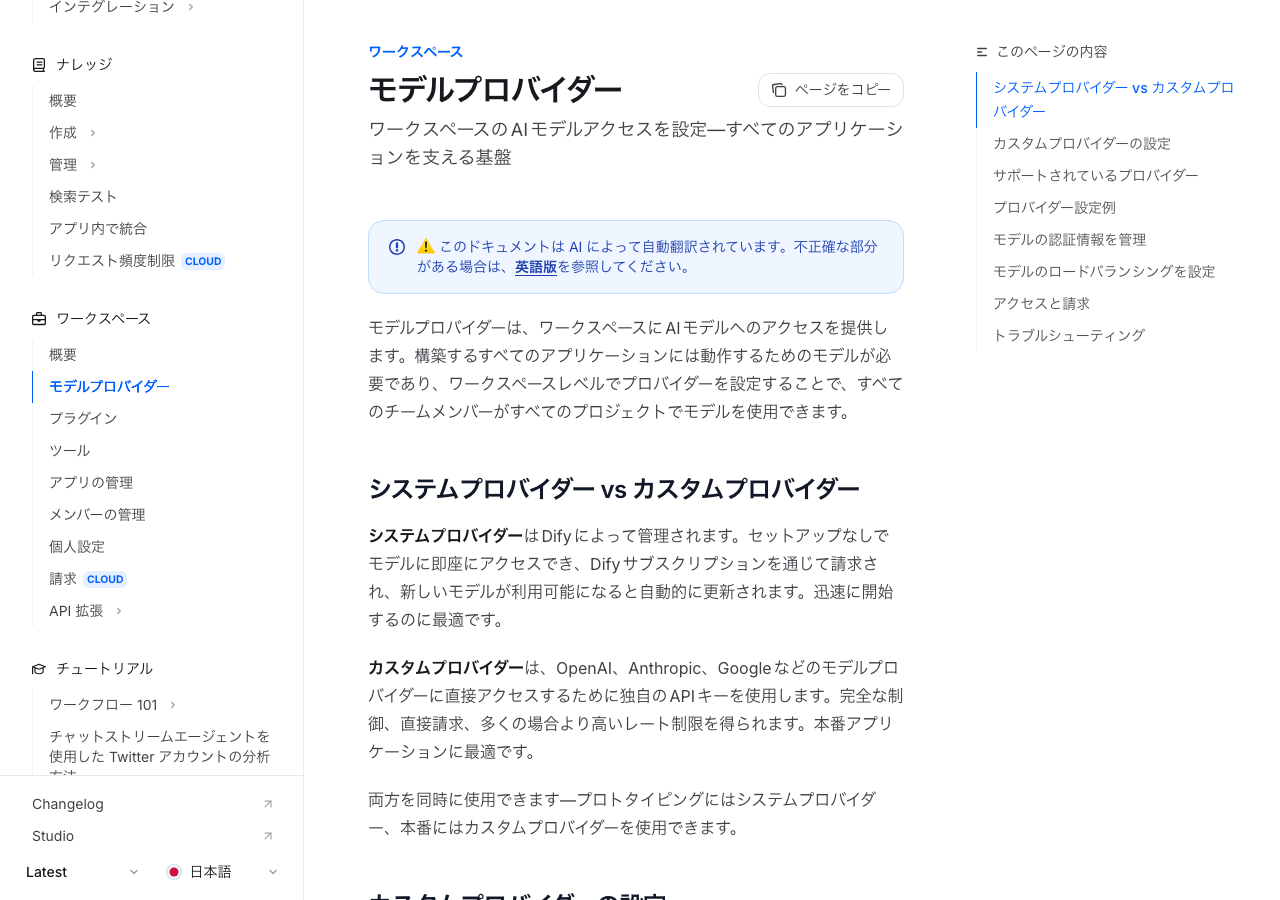Image resolution: width=1280 pixels, height=900 pixels.
Task: Expand the ワークフロー 101 tutorial chevron
Action: coord(173,705)
